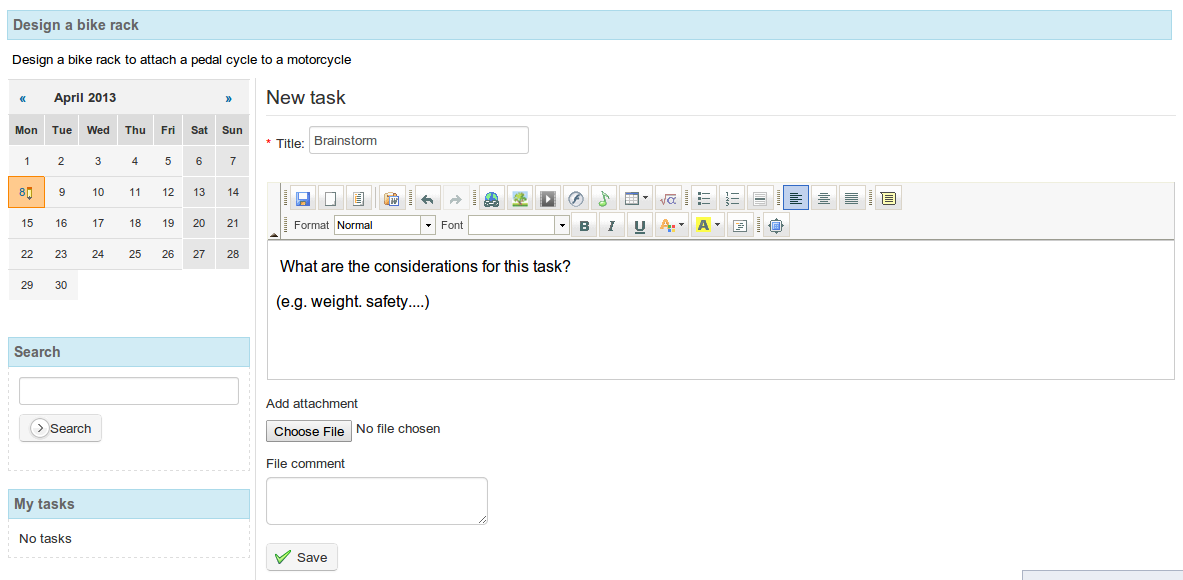Toggle underline formatting
1183x580 pixels.
(x=640, y=226)
